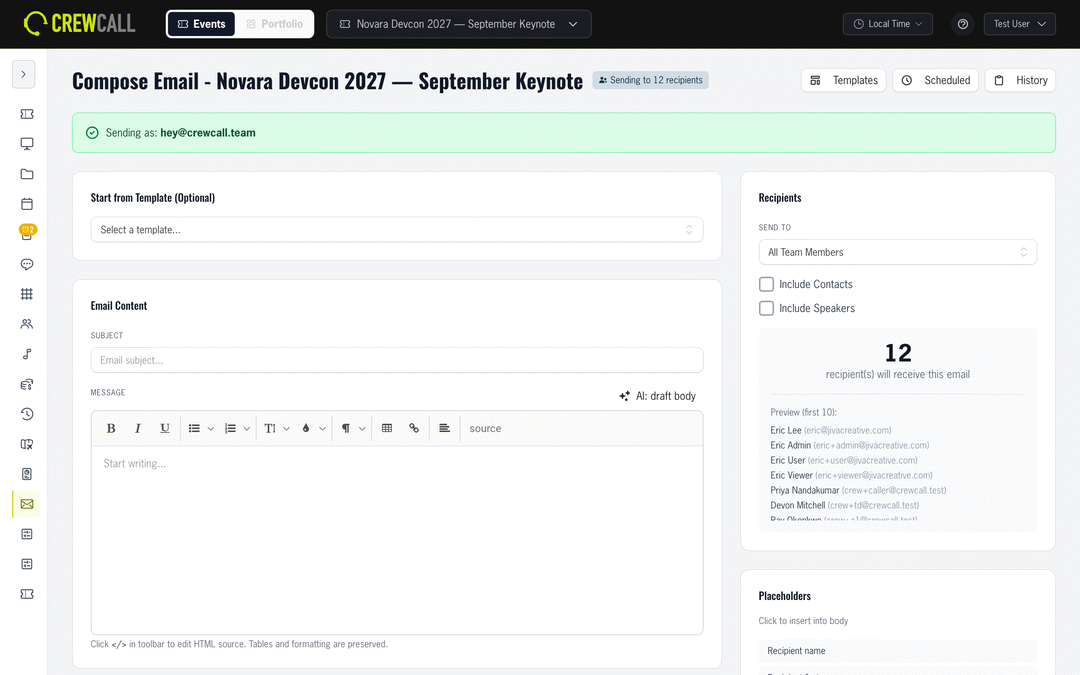Insert the Recipient name placeholder
Image resolution: width=1080 pixels, height=675 pixels.
pyautogui.click(x=897, y=651)
